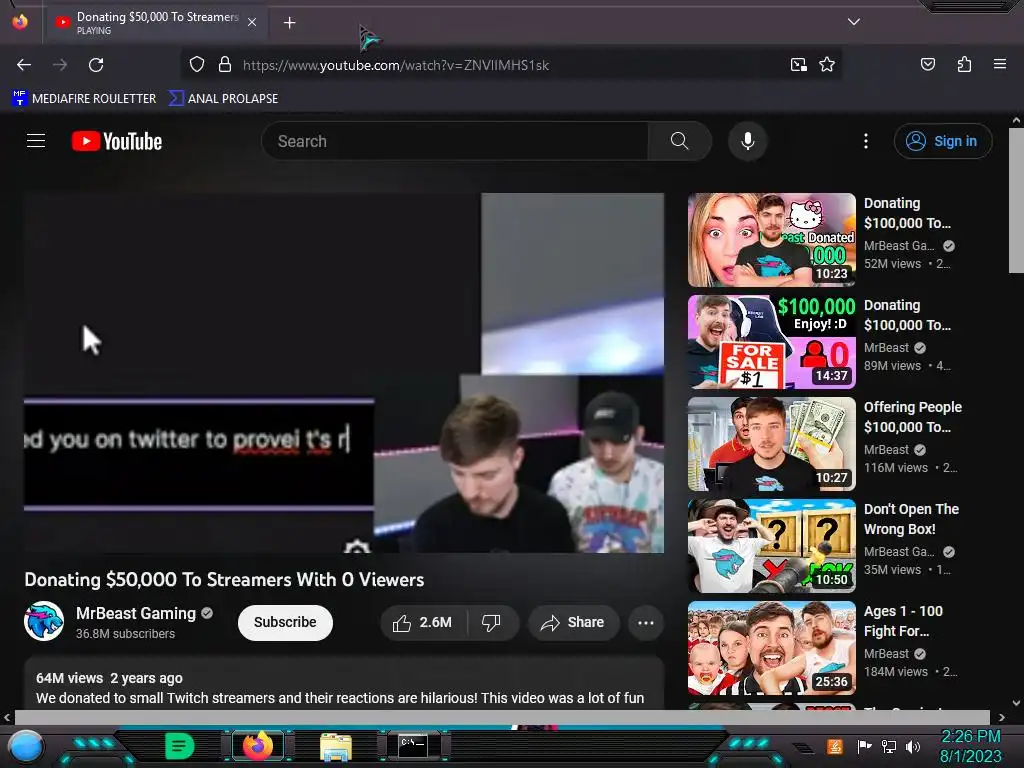Screen dimensions: 1024x768
Task: Click the Offering People $100,000 To title
Action: click(x=912, y=417)
